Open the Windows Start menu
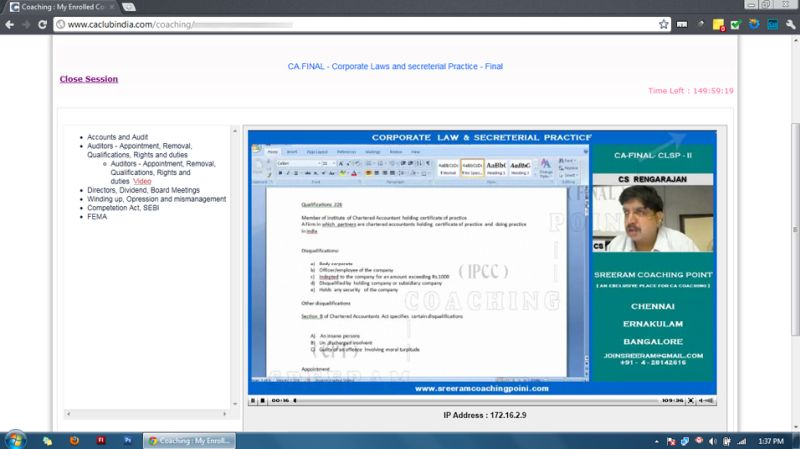This screenshot has height=449, width=800. (x=16, y=439)
